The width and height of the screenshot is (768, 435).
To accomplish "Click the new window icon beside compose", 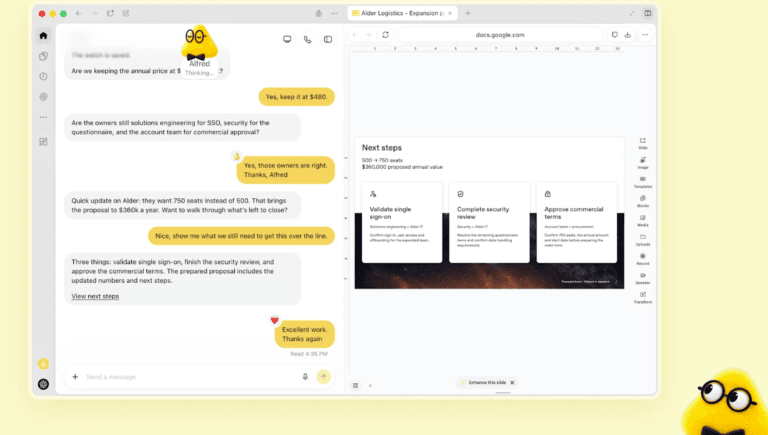I will pos(110,14).
